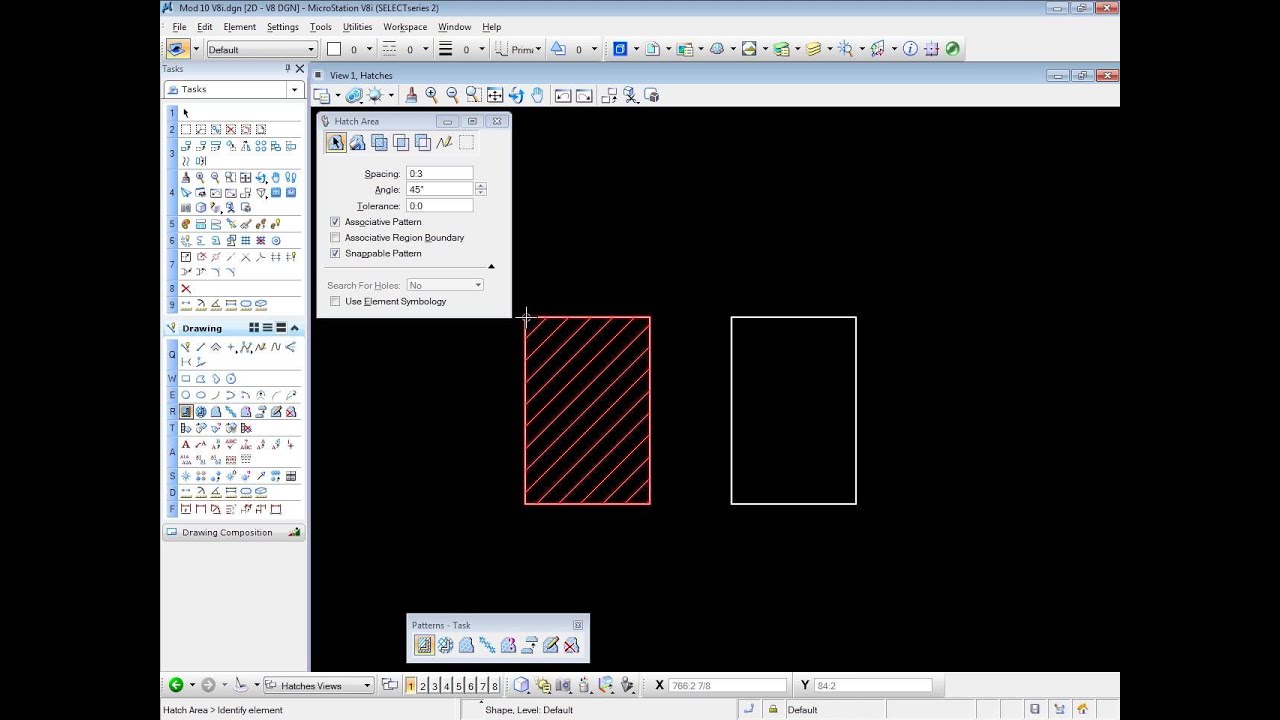Click the green back arrow button
Image resolution: width=1280 pixels, height=720 pixels.
(176, 685)
